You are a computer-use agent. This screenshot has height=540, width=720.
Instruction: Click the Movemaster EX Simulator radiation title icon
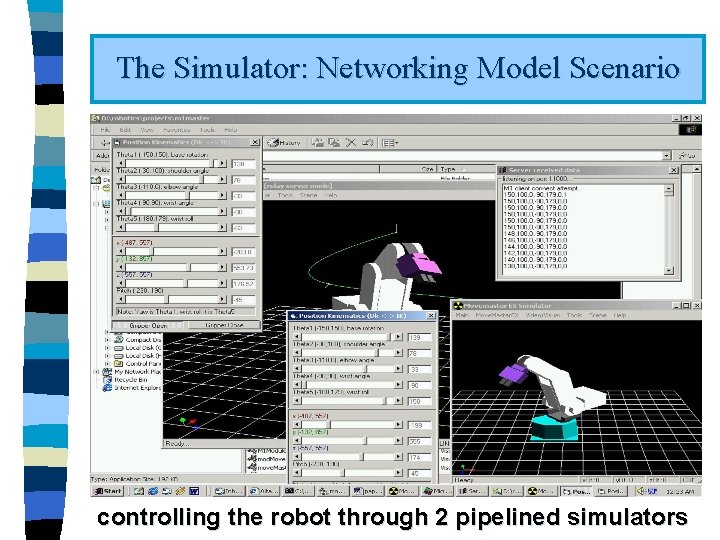(458, 306)
